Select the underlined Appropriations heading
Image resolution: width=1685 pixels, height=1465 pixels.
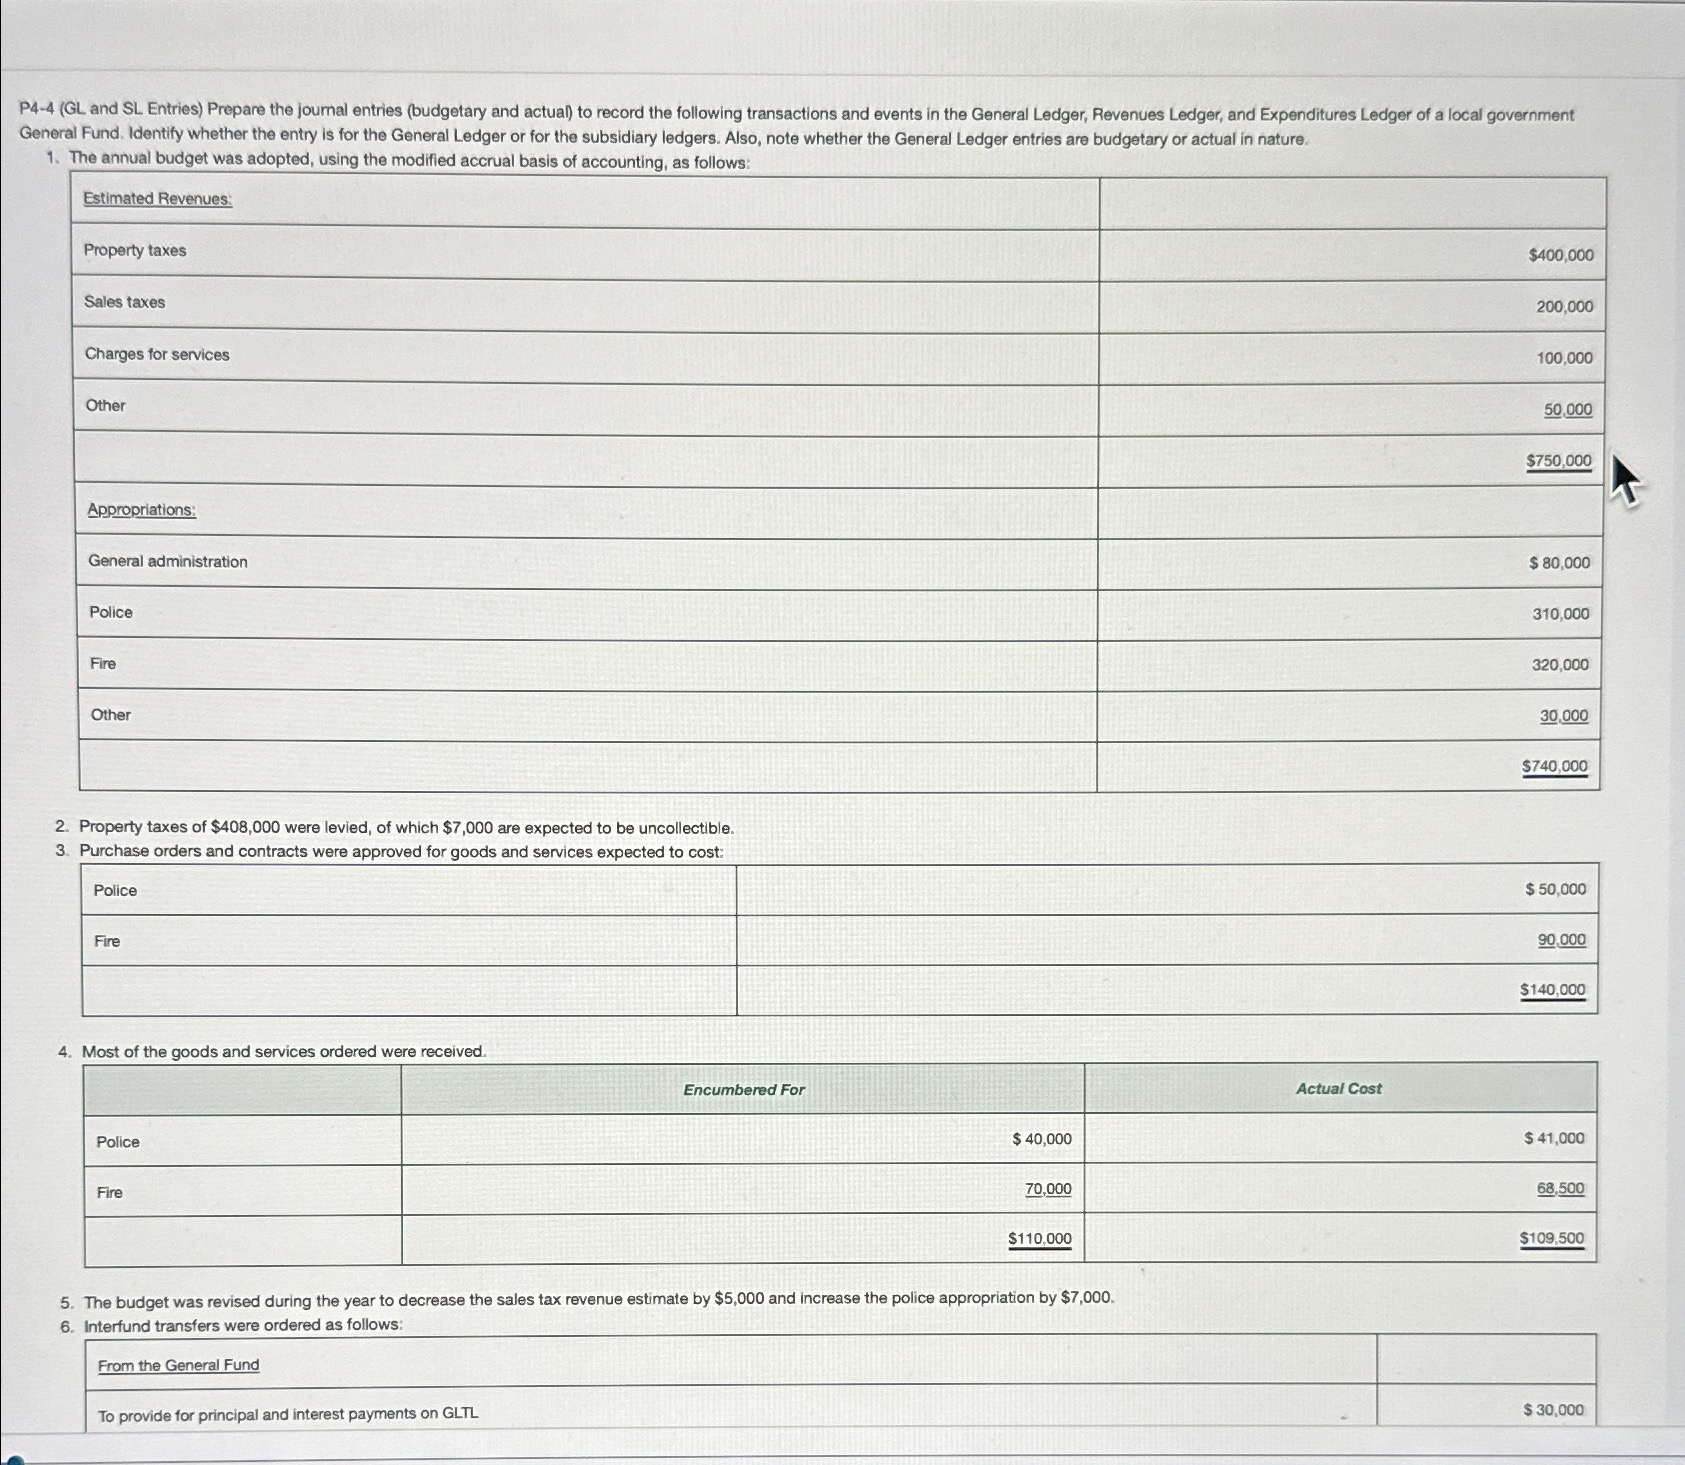tap(140, 509)
